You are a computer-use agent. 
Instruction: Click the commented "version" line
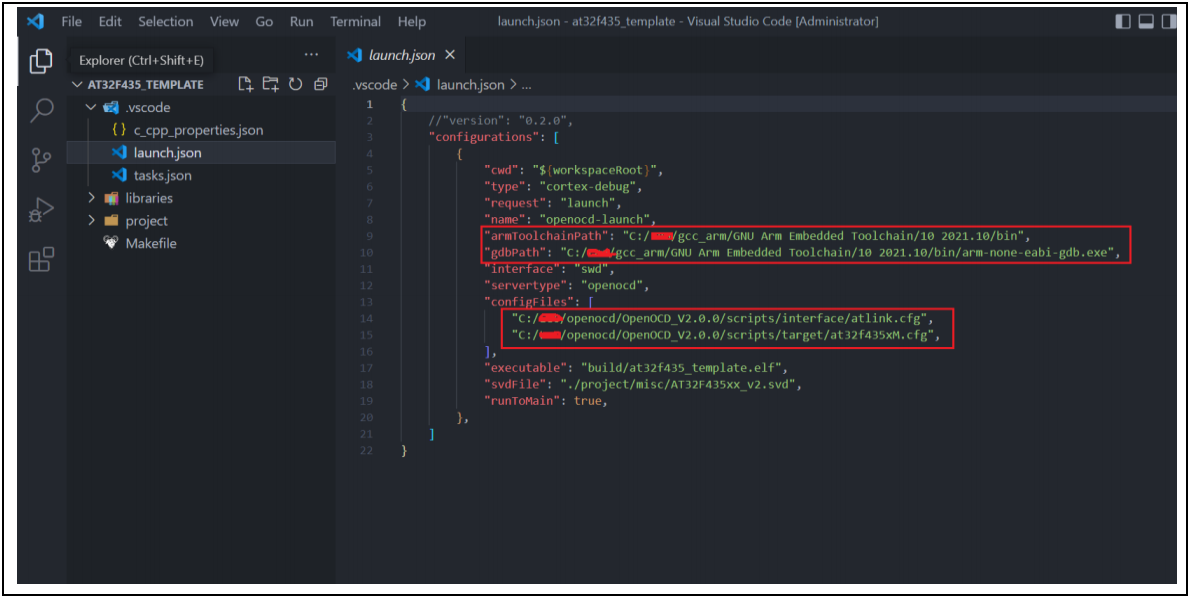point(500,120)
